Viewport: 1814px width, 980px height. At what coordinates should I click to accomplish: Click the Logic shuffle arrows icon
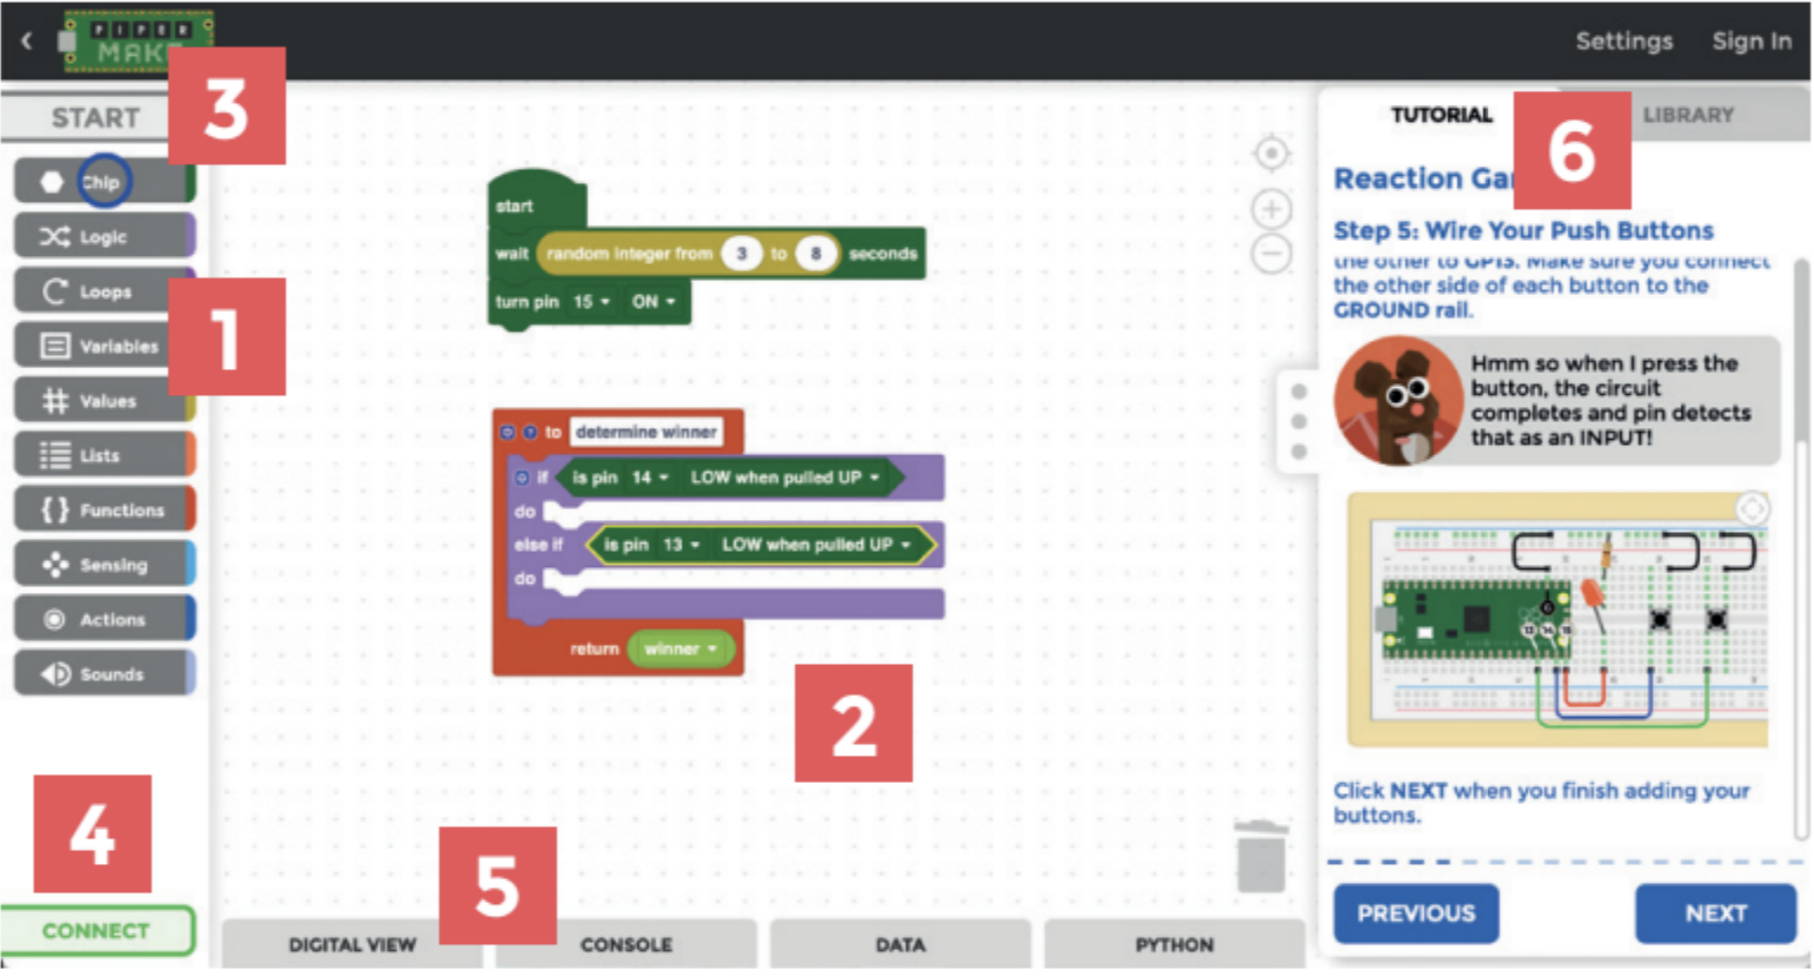(x=54, y=237)
